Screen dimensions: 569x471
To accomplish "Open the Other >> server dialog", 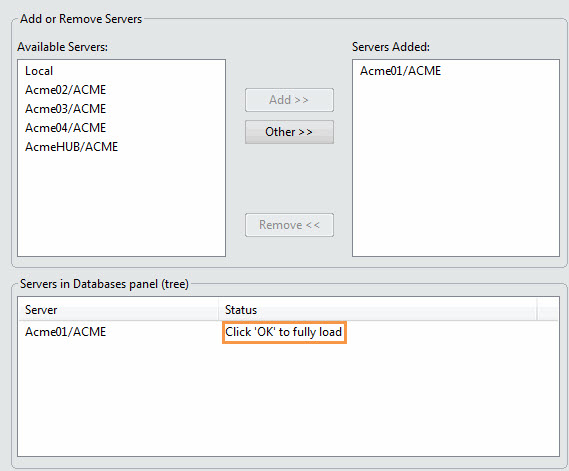I will (289, 132).
